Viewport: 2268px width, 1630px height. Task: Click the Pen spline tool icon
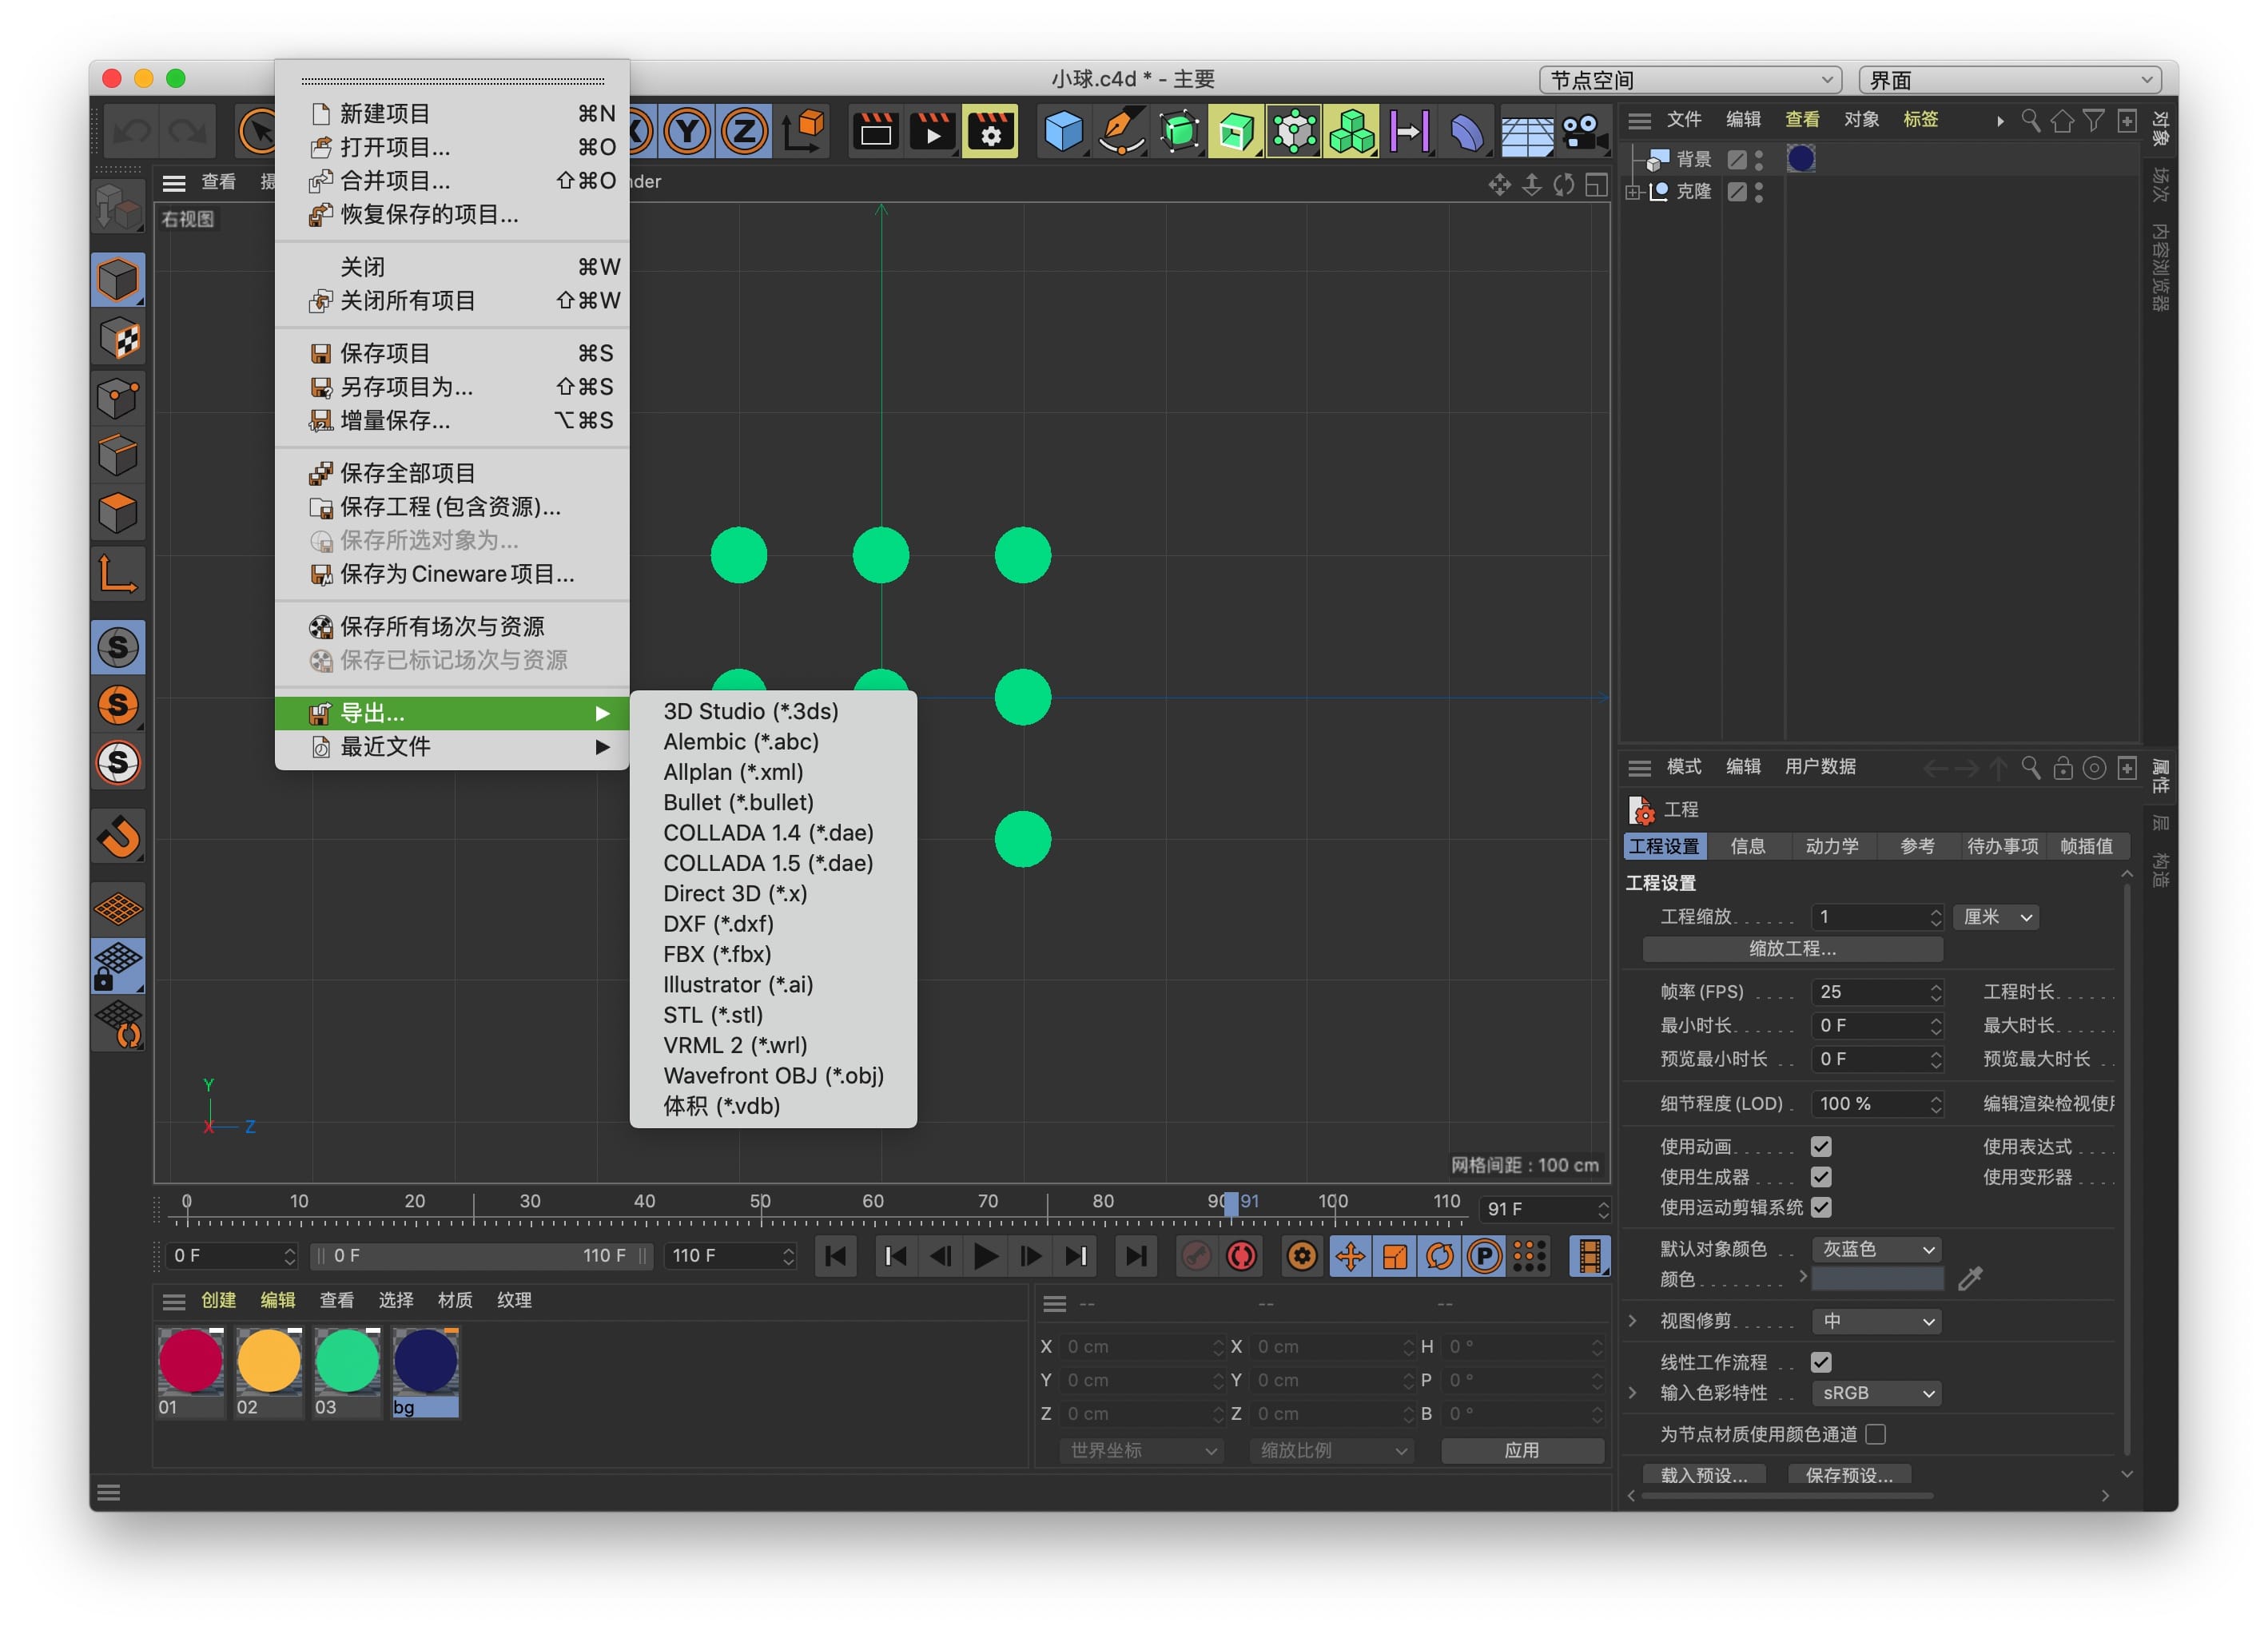1120,131
